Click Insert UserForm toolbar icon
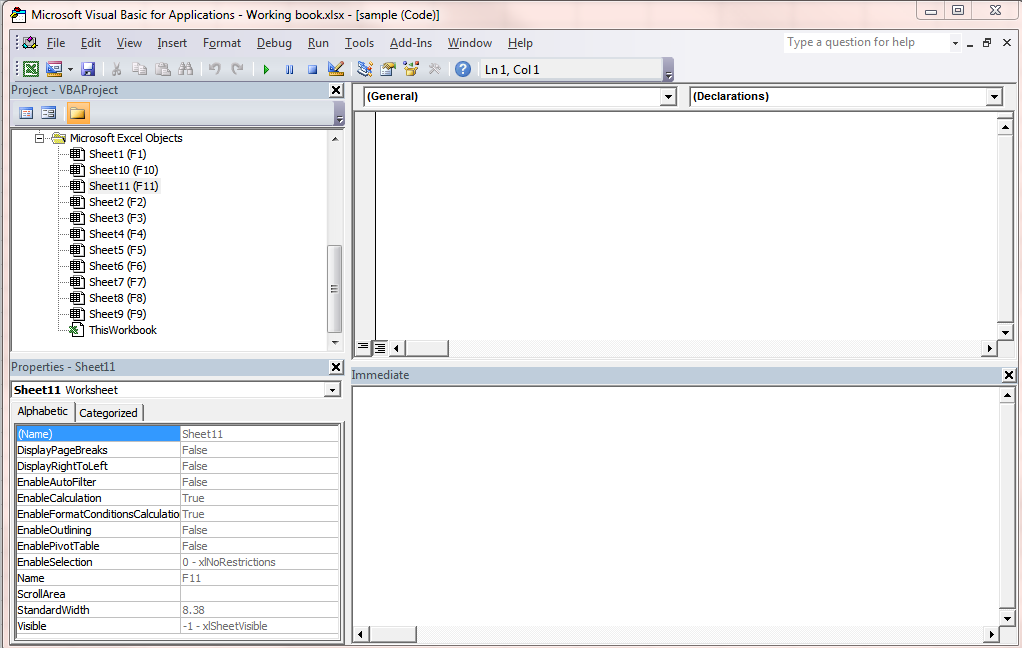 [x=54, y=69]
